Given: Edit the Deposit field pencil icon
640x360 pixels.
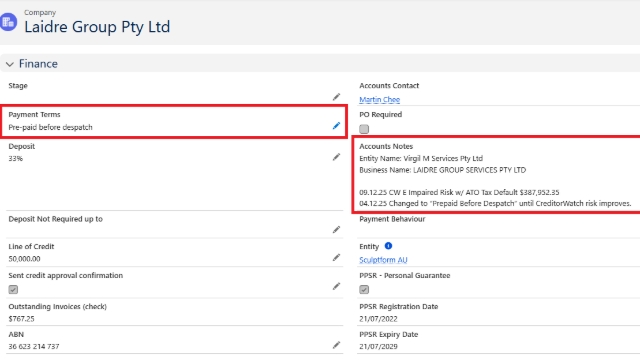Looking at the screenshot, I should [x=336, y=157].
